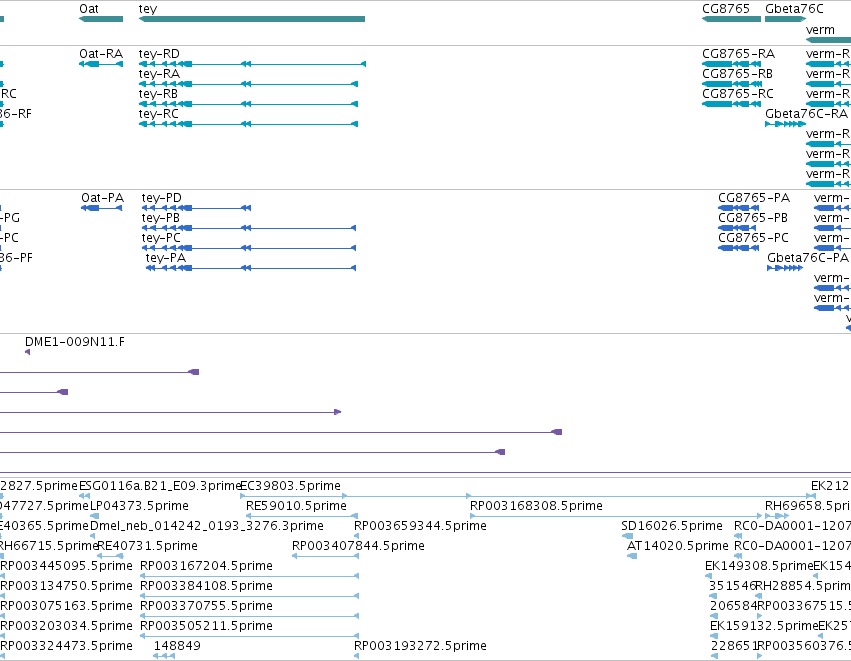This screenshot has width=851, height=661.
Task: Select the EK159132.5prime EST label
Action: (764, 626)
